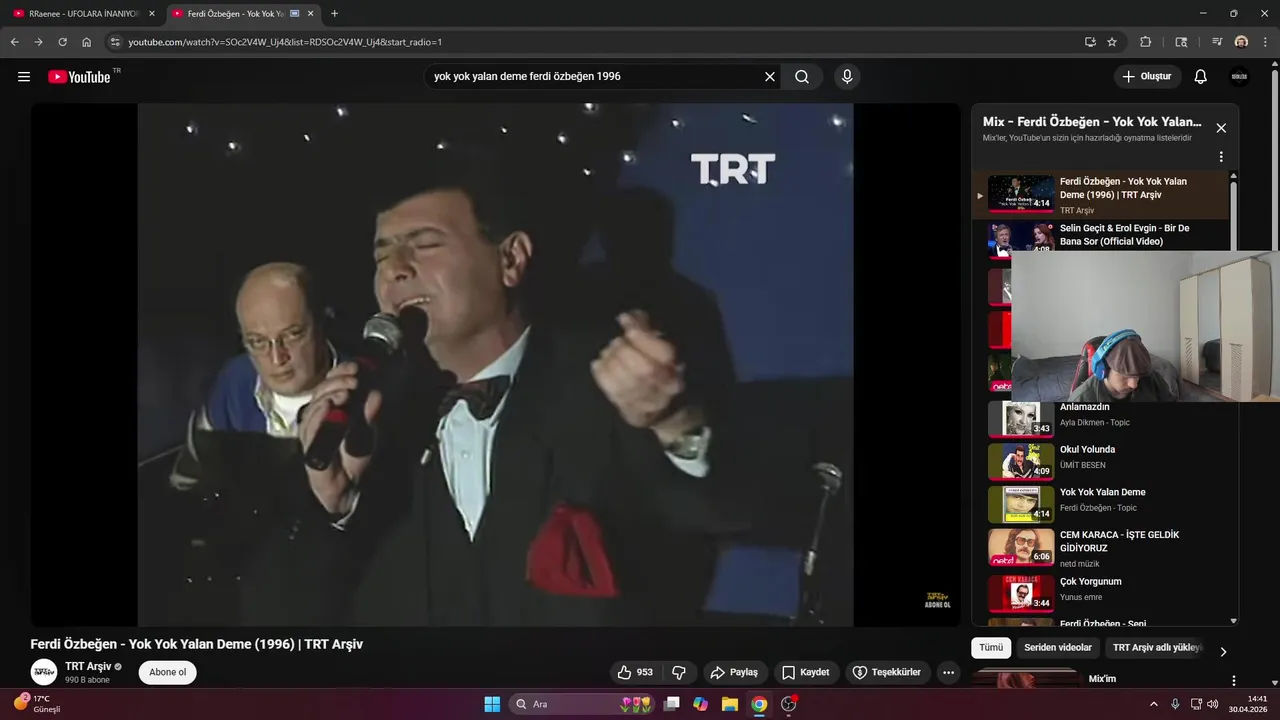The height and width of the screenshot is (720, 1280).
Task: Share the video with Paylaş
Action: click(735, 672)
